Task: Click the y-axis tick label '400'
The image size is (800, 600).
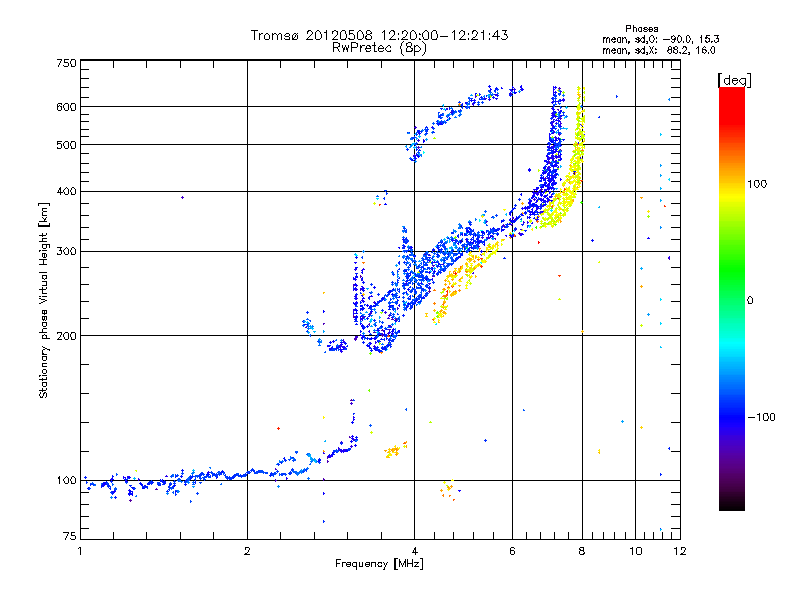Action: point(67,192)
